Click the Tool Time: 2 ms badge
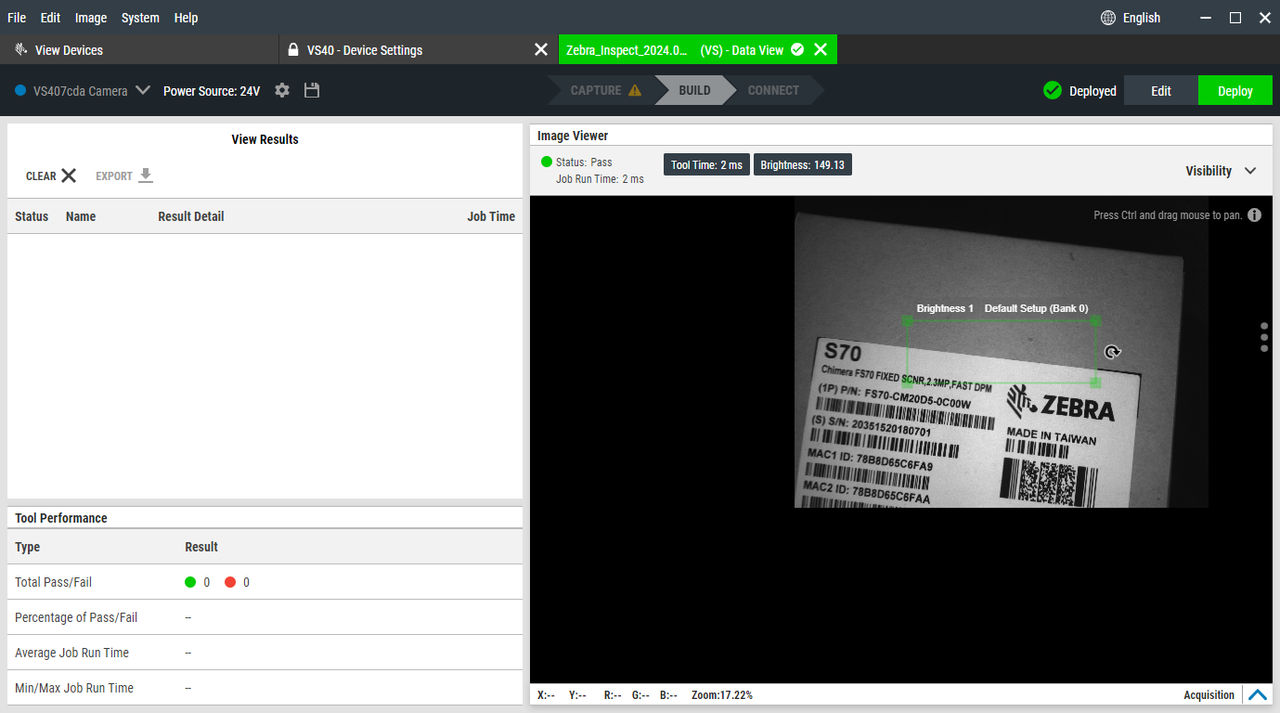 707,165
